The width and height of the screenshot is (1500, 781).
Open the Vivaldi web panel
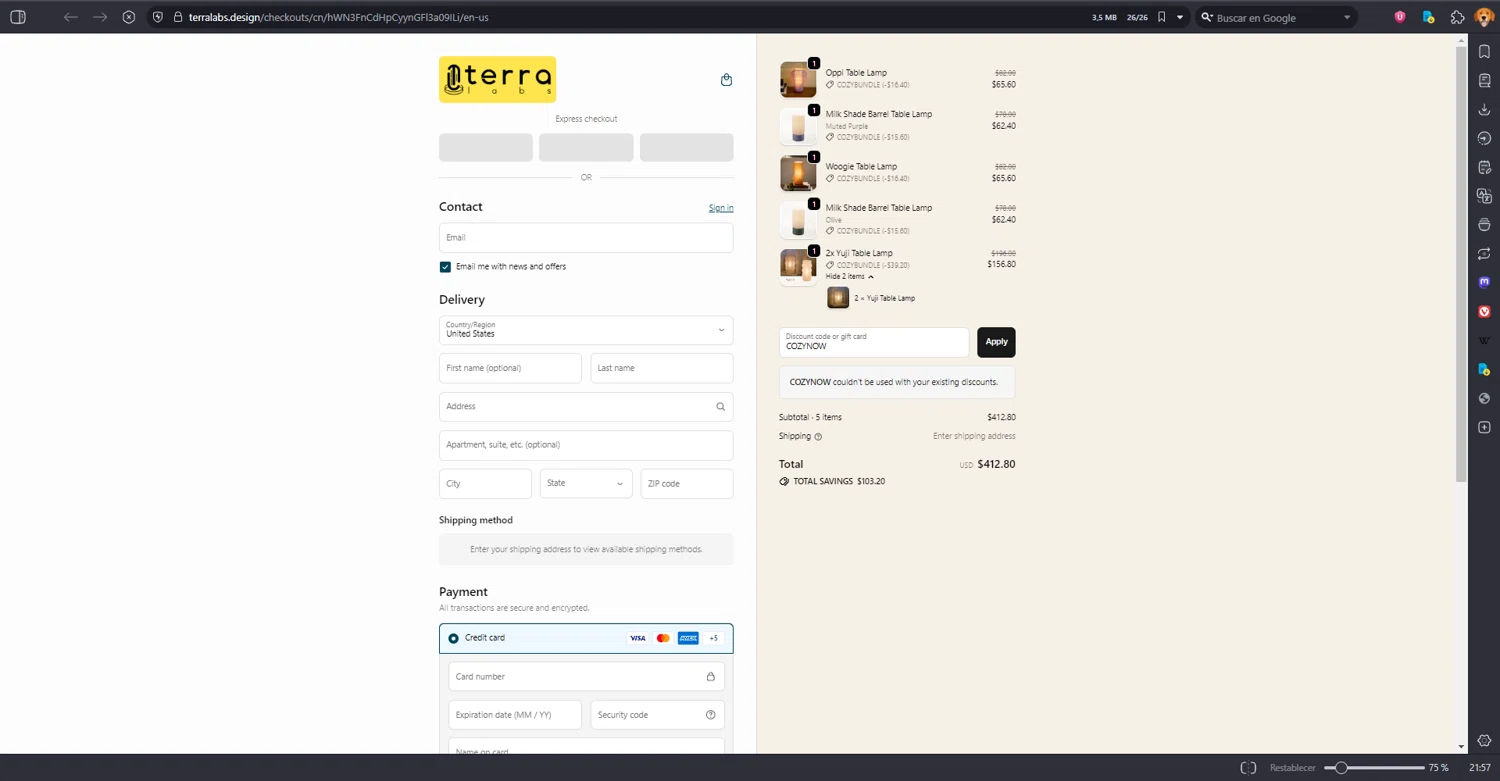click(x=1484, y=312)
